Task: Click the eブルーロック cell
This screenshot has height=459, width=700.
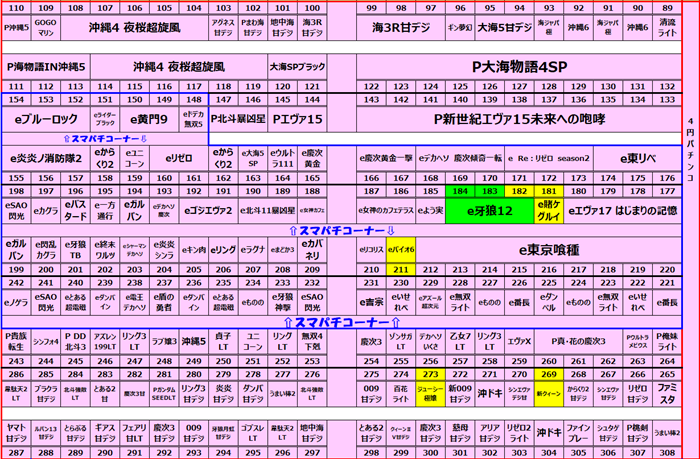Action: click(46, 119)
